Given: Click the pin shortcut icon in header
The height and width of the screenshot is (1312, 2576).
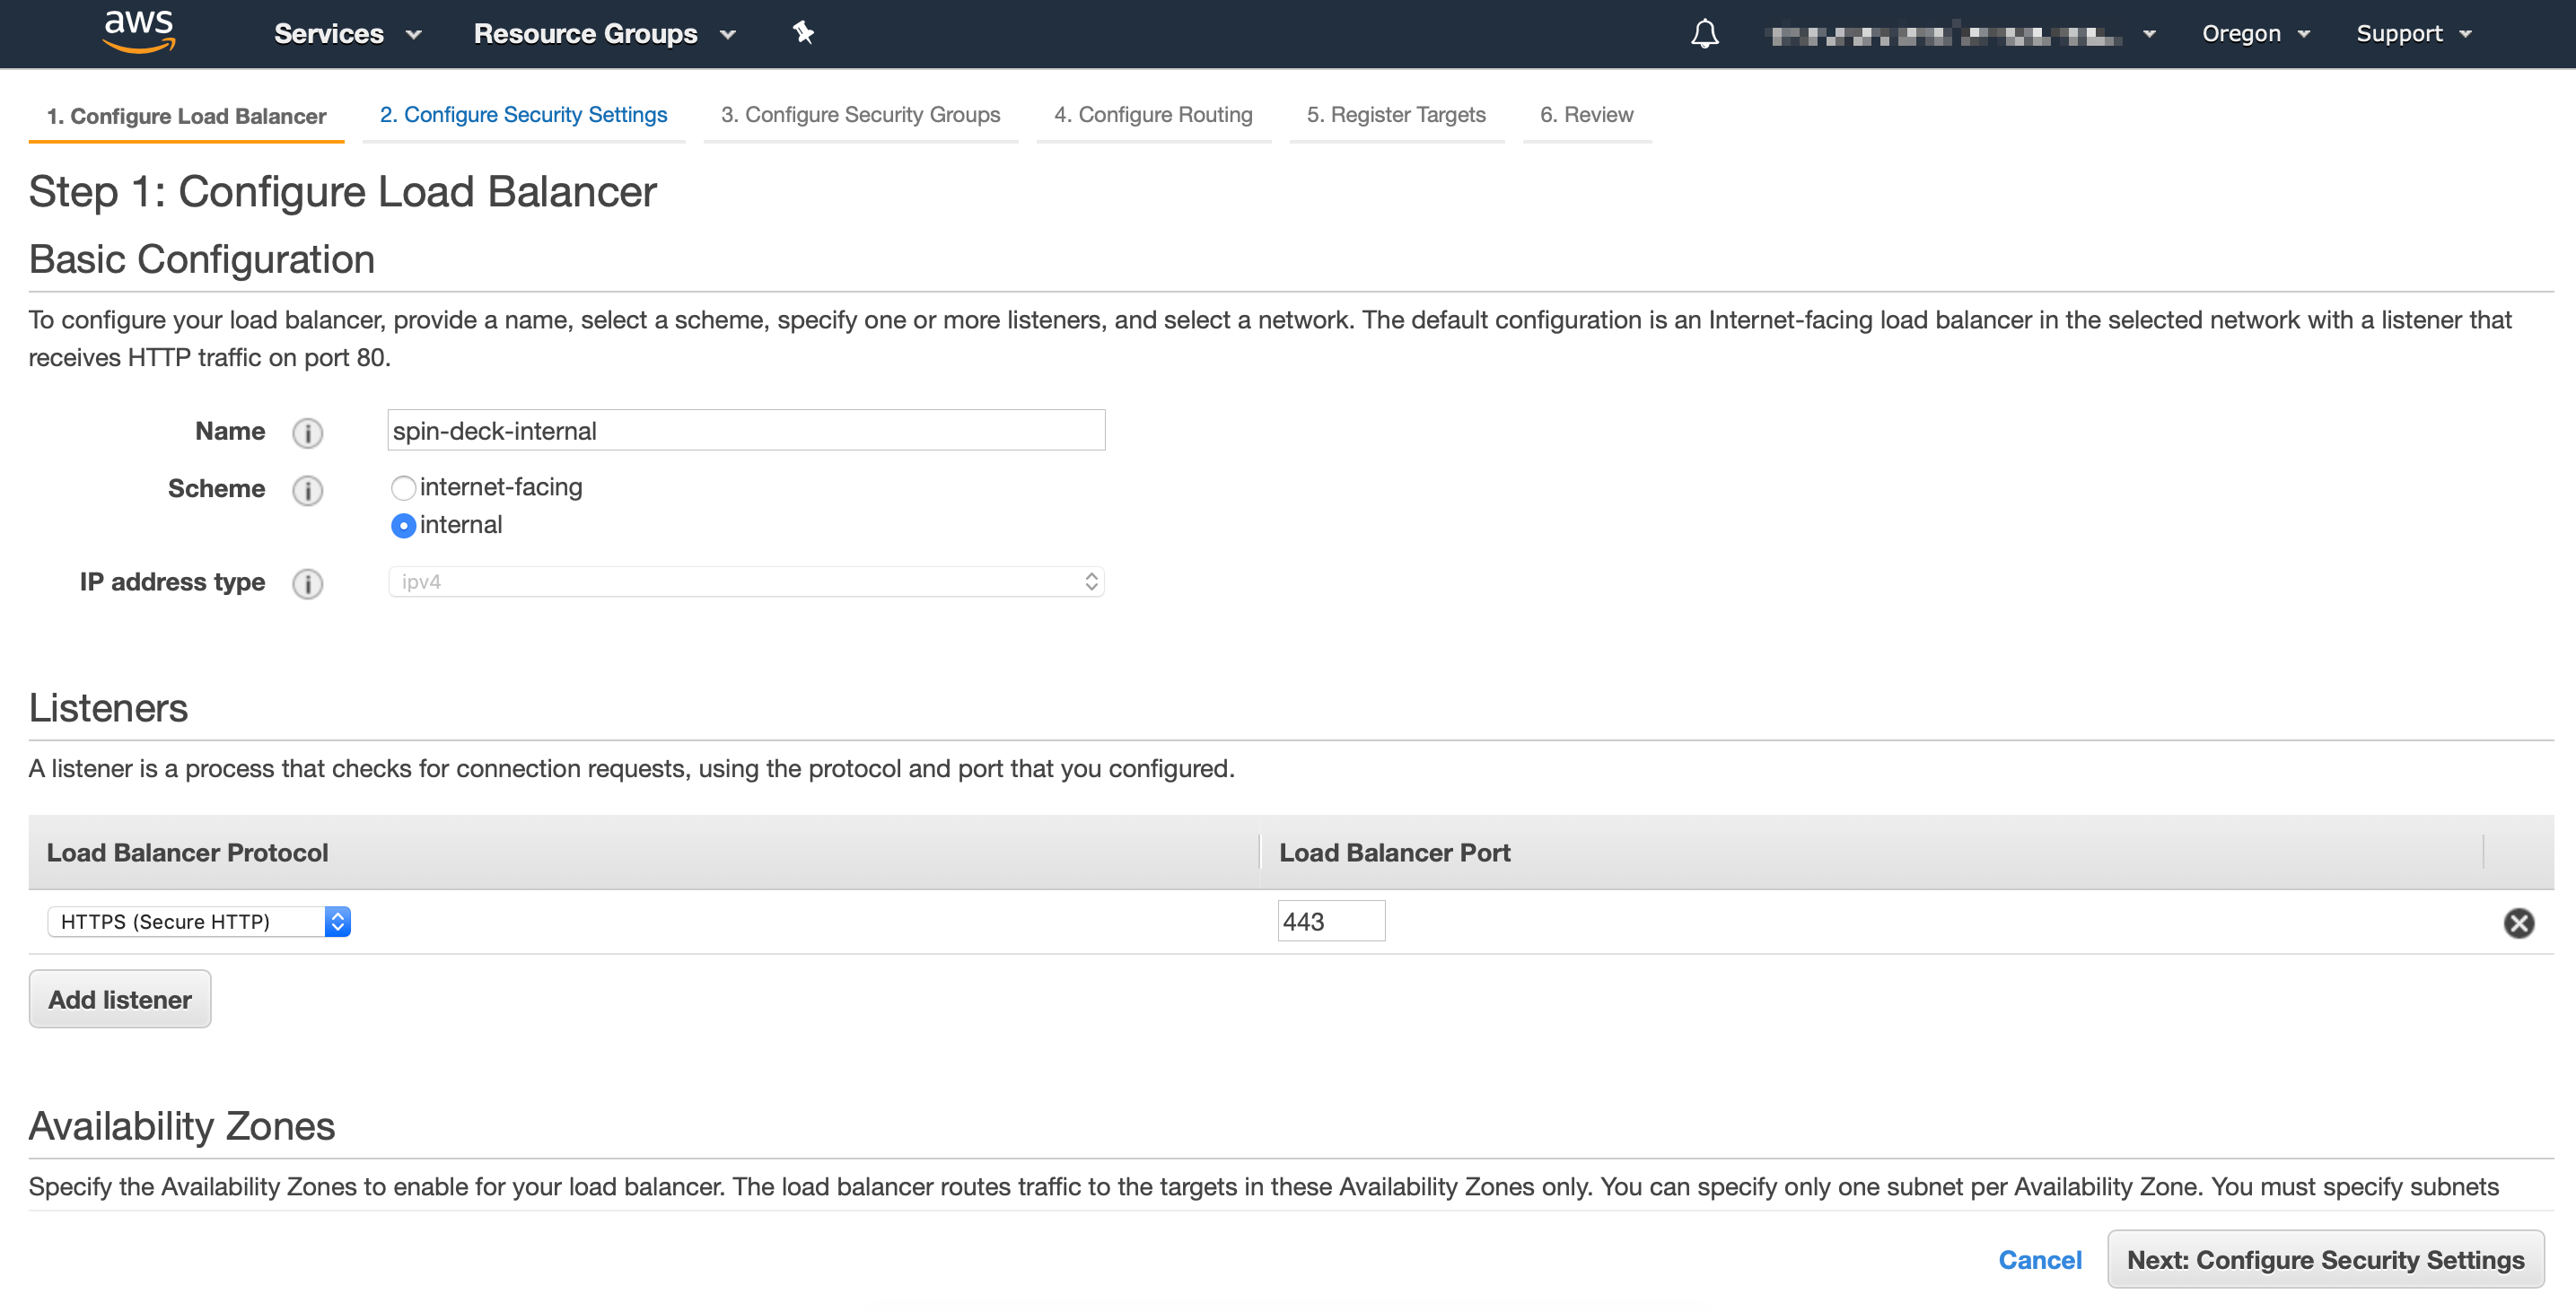Looking at the screenshot, I should [x=803, y=33].
